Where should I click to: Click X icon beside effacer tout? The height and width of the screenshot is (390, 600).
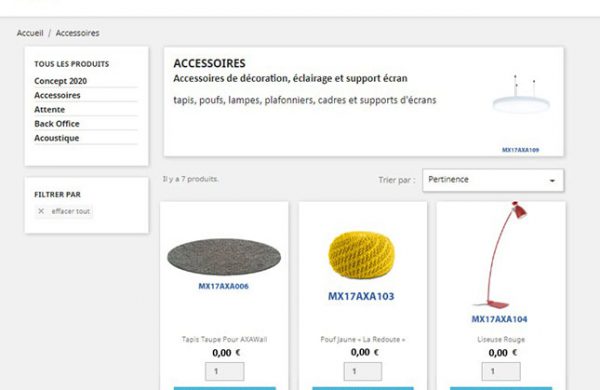pos(41,211)
